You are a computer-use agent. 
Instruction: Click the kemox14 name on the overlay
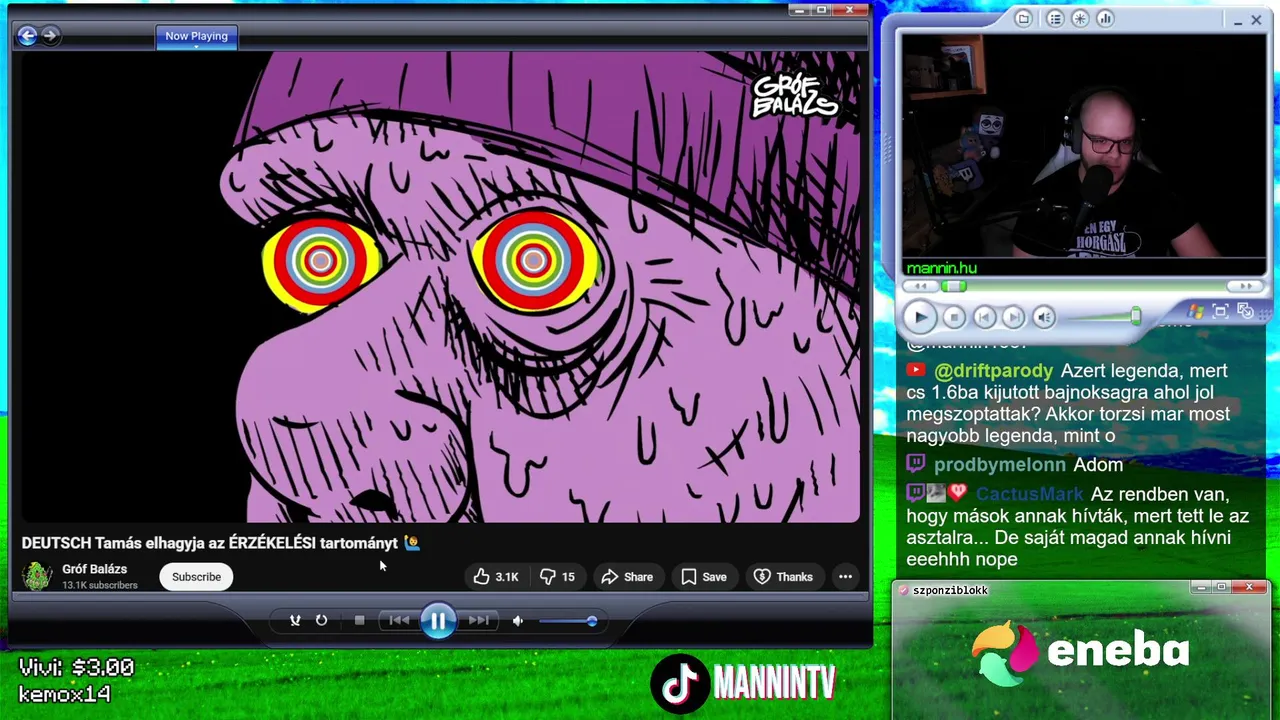pyautogui.click(x=64, y=694)
